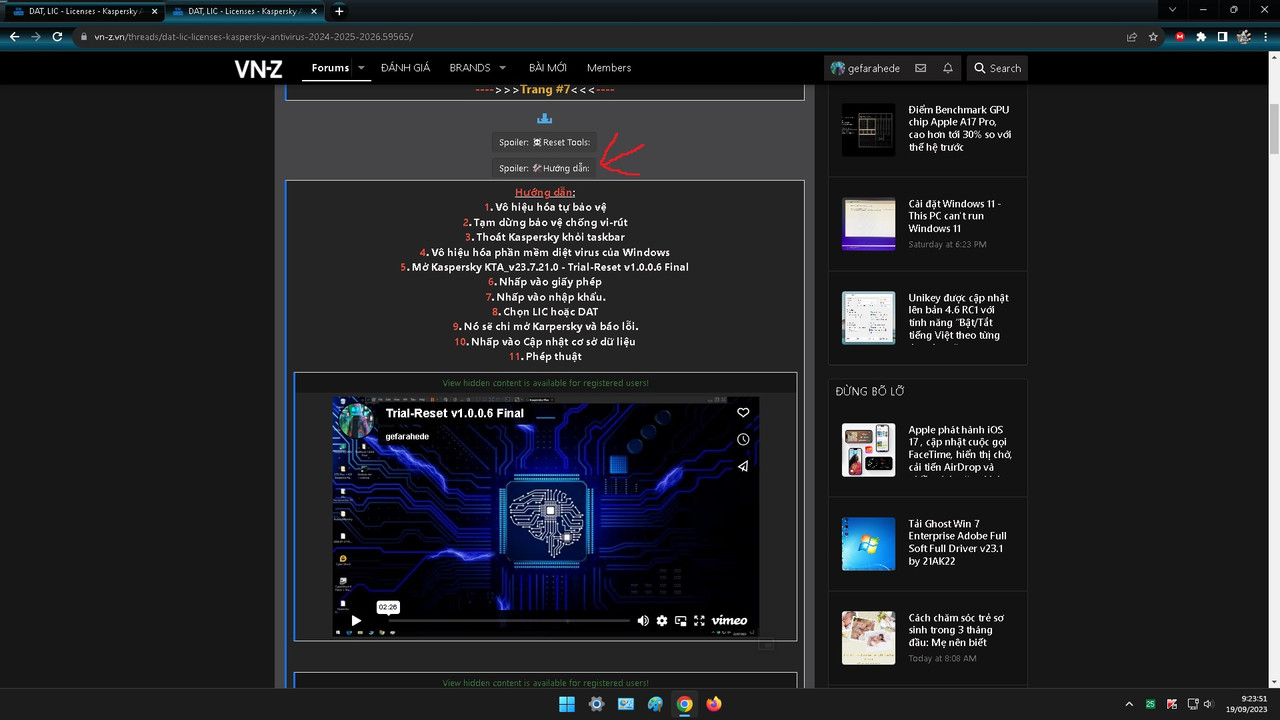Play the Trial-Reset Vimeo video
Screen dimensions: 1280x720
(x=356, y=621)
